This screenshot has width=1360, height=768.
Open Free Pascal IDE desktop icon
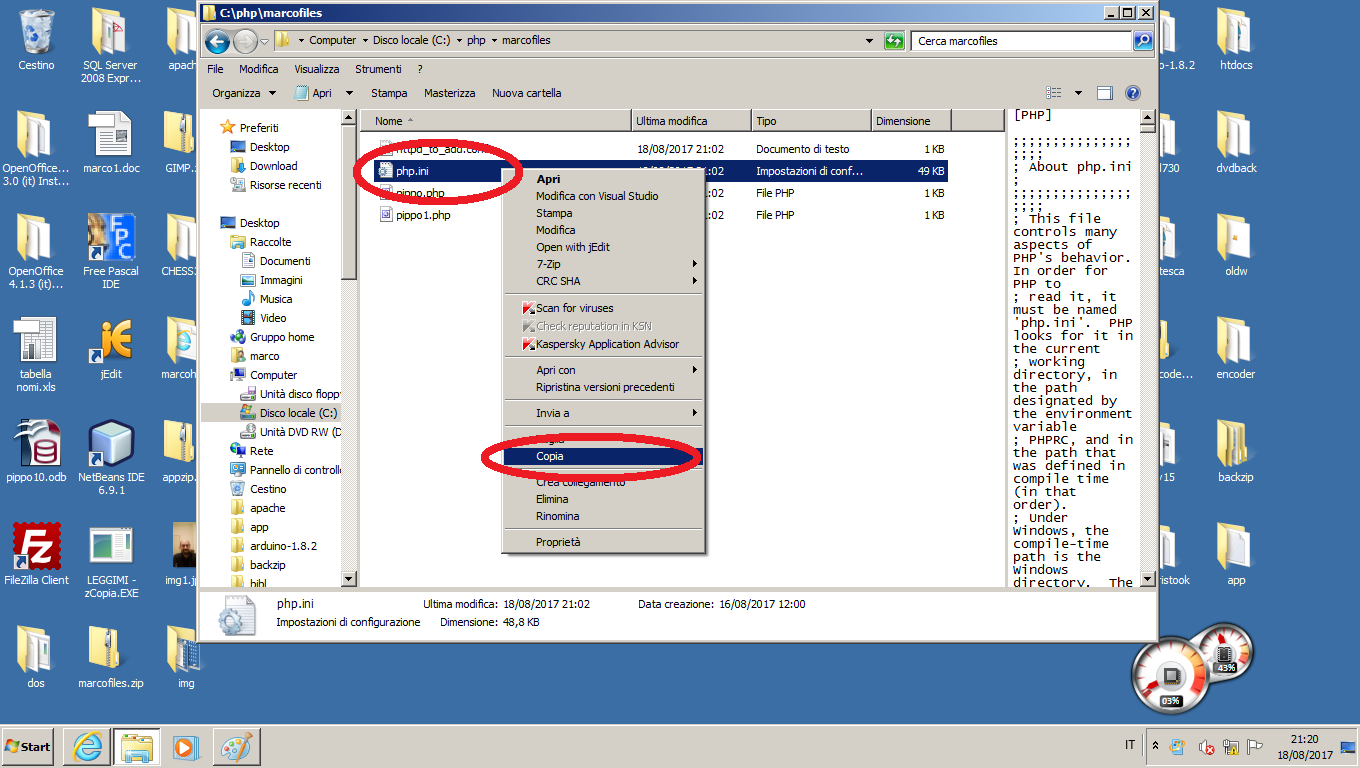point(111,238)
